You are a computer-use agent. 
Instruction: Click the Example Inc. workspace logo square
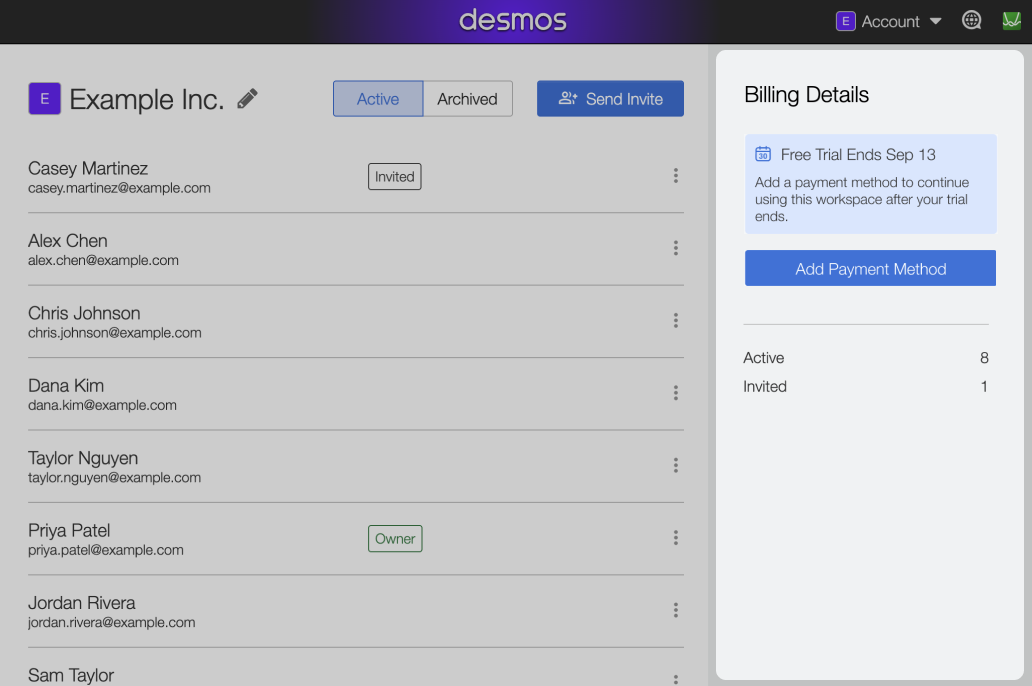(x=45, y=99)
